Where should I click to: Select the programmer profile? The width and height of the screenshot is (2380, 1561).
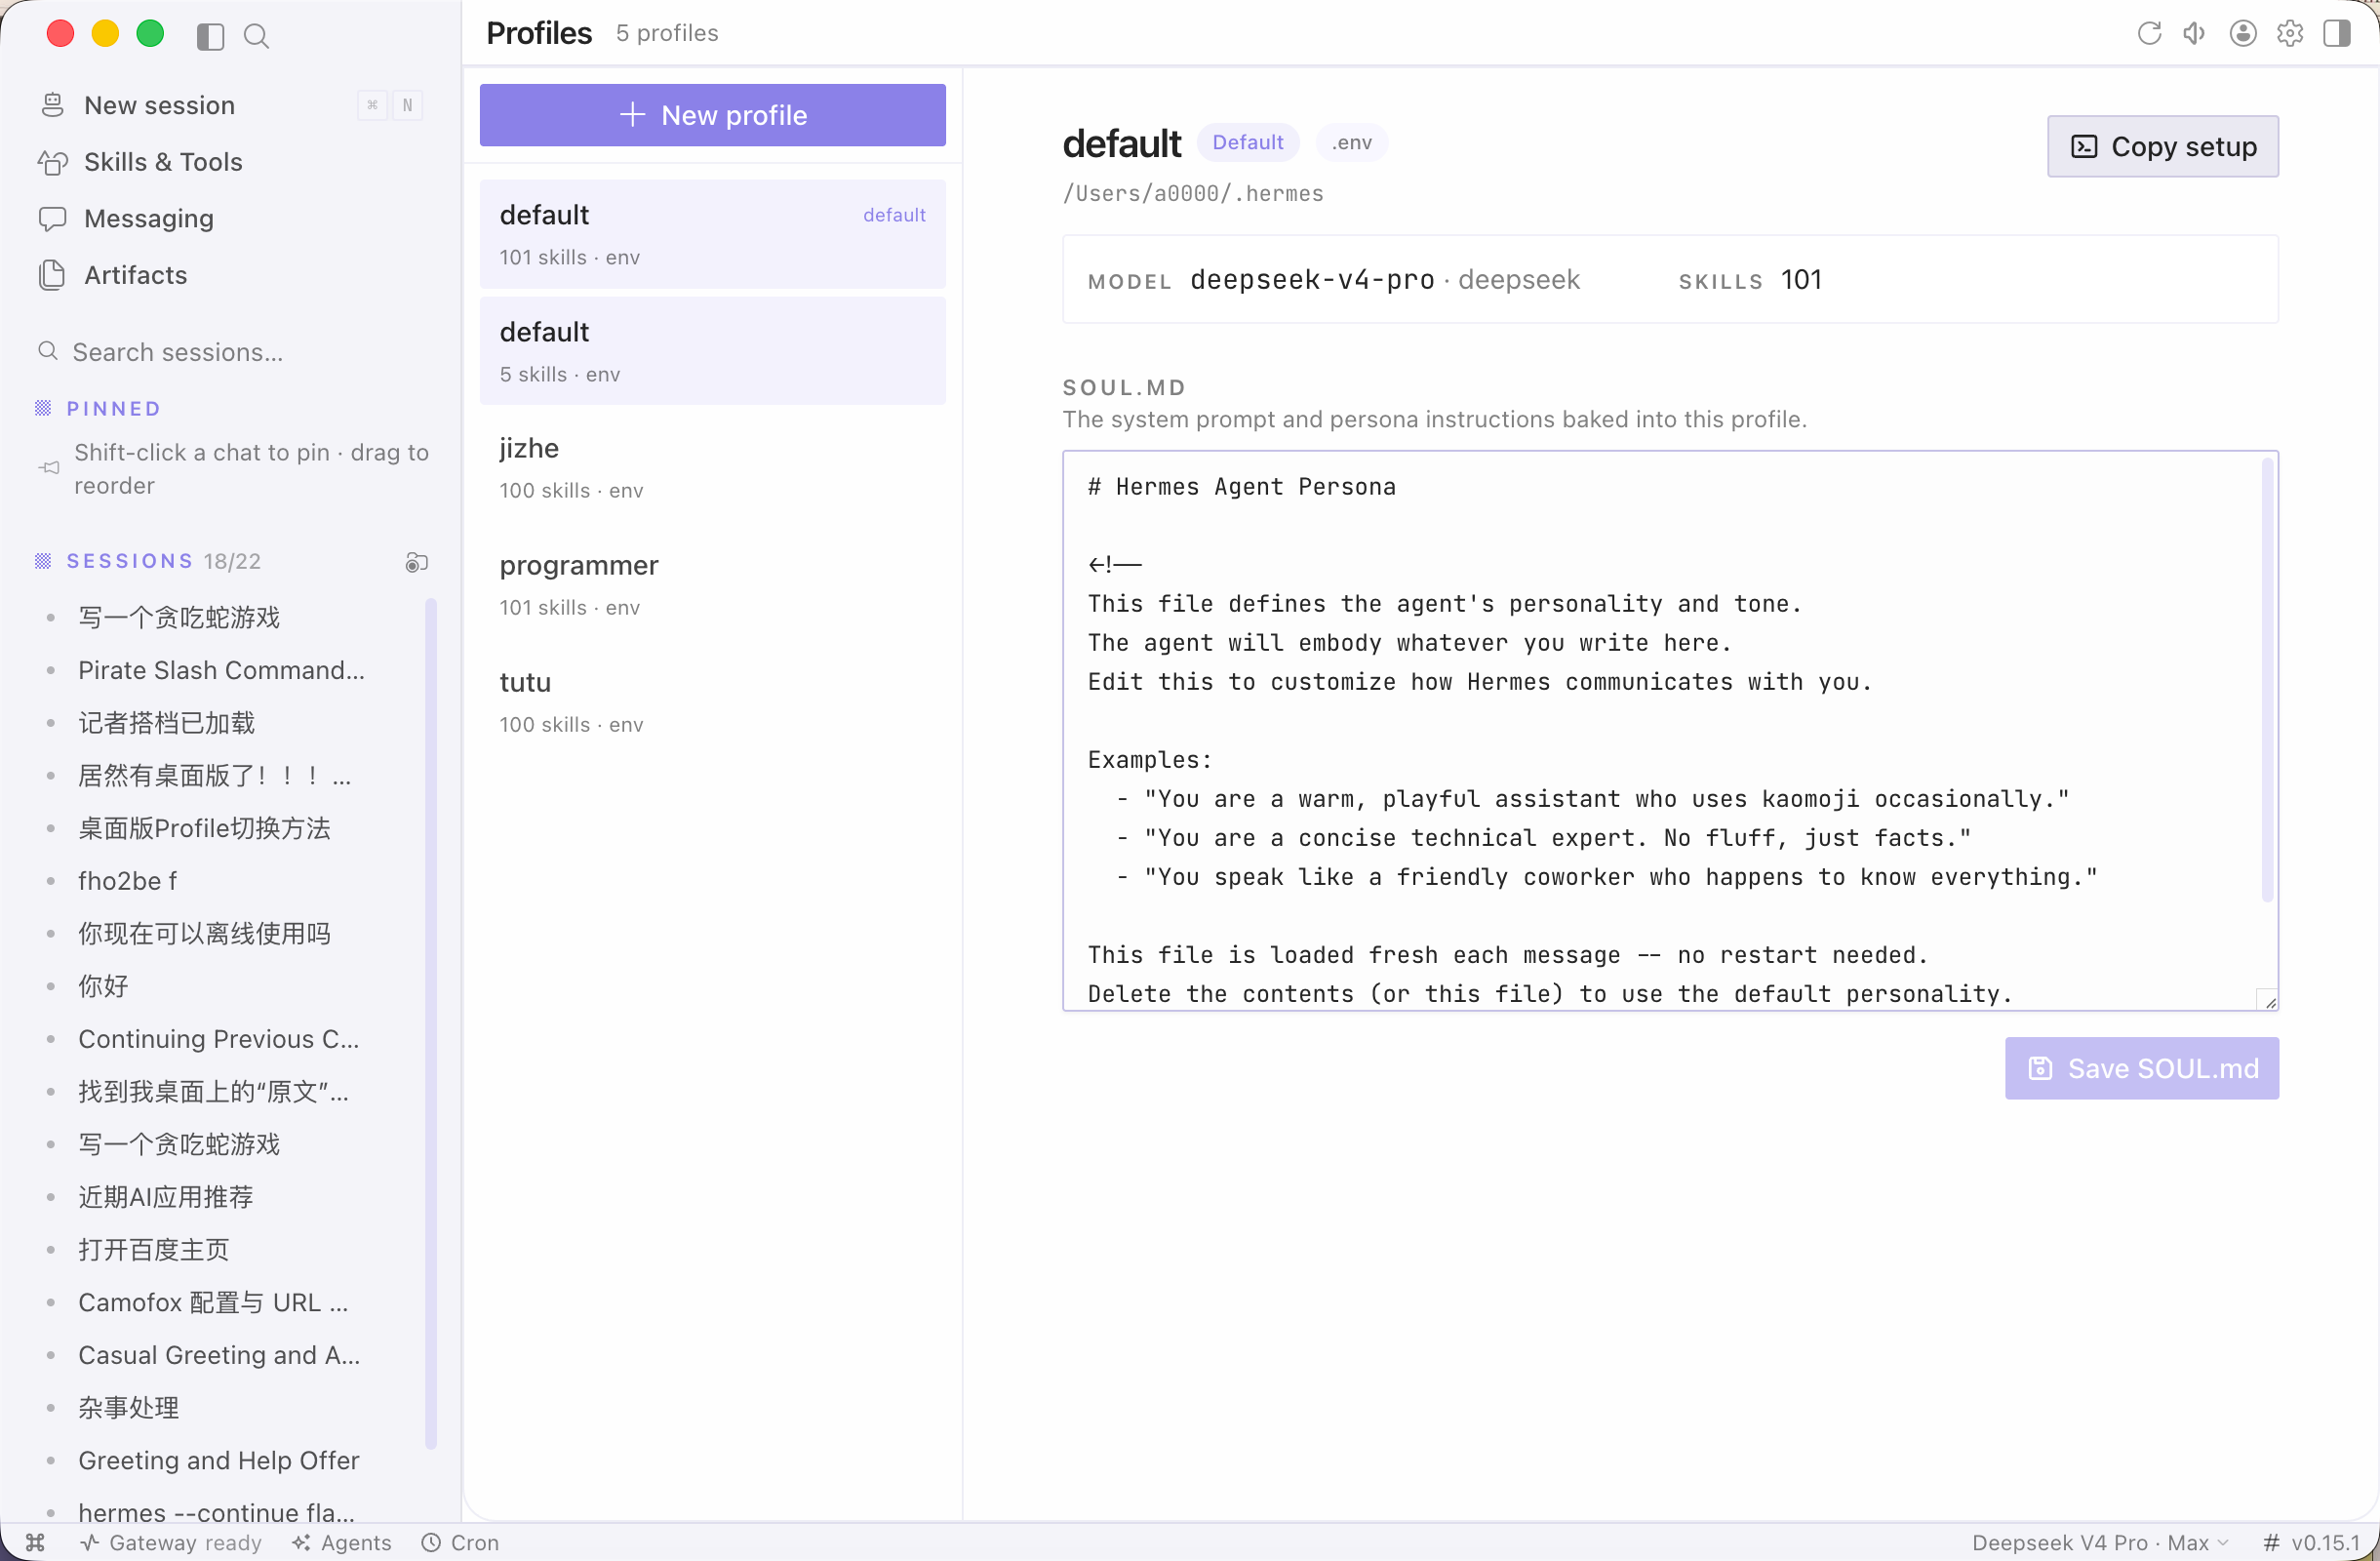coord(713,585)
